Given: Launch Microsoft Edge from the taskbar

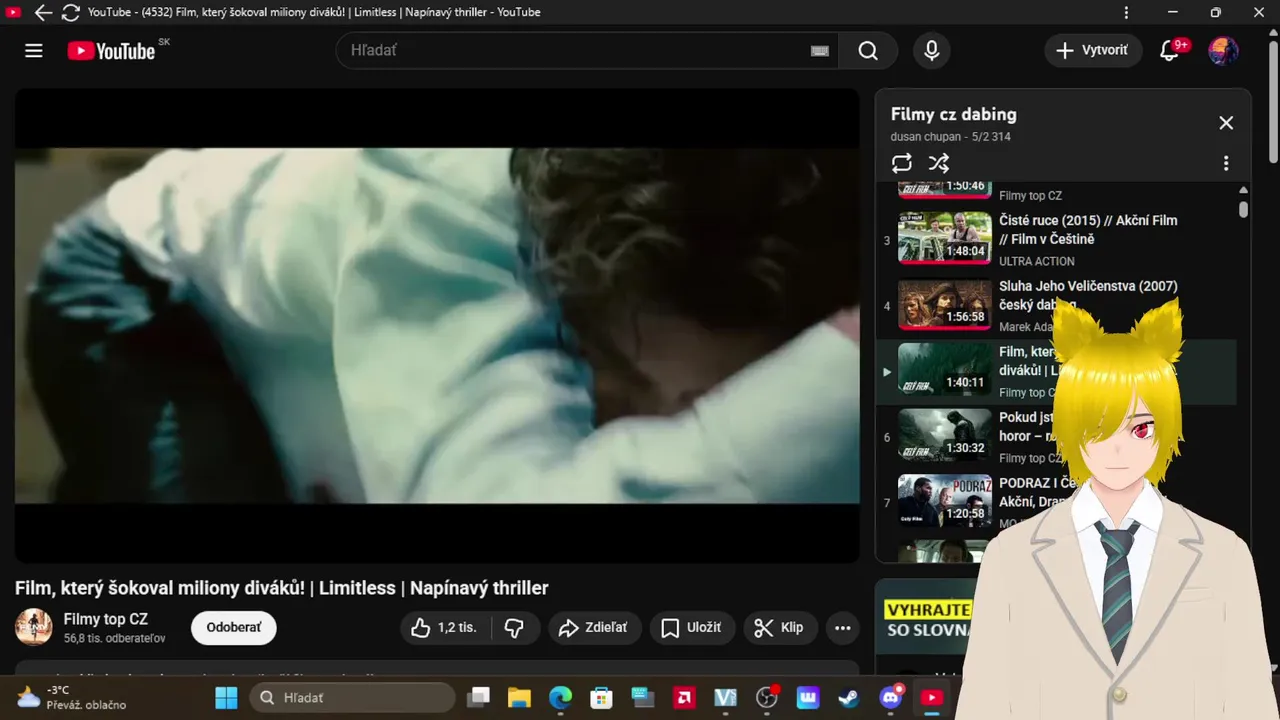Looking at the screenshot, I should pos(560,697).
